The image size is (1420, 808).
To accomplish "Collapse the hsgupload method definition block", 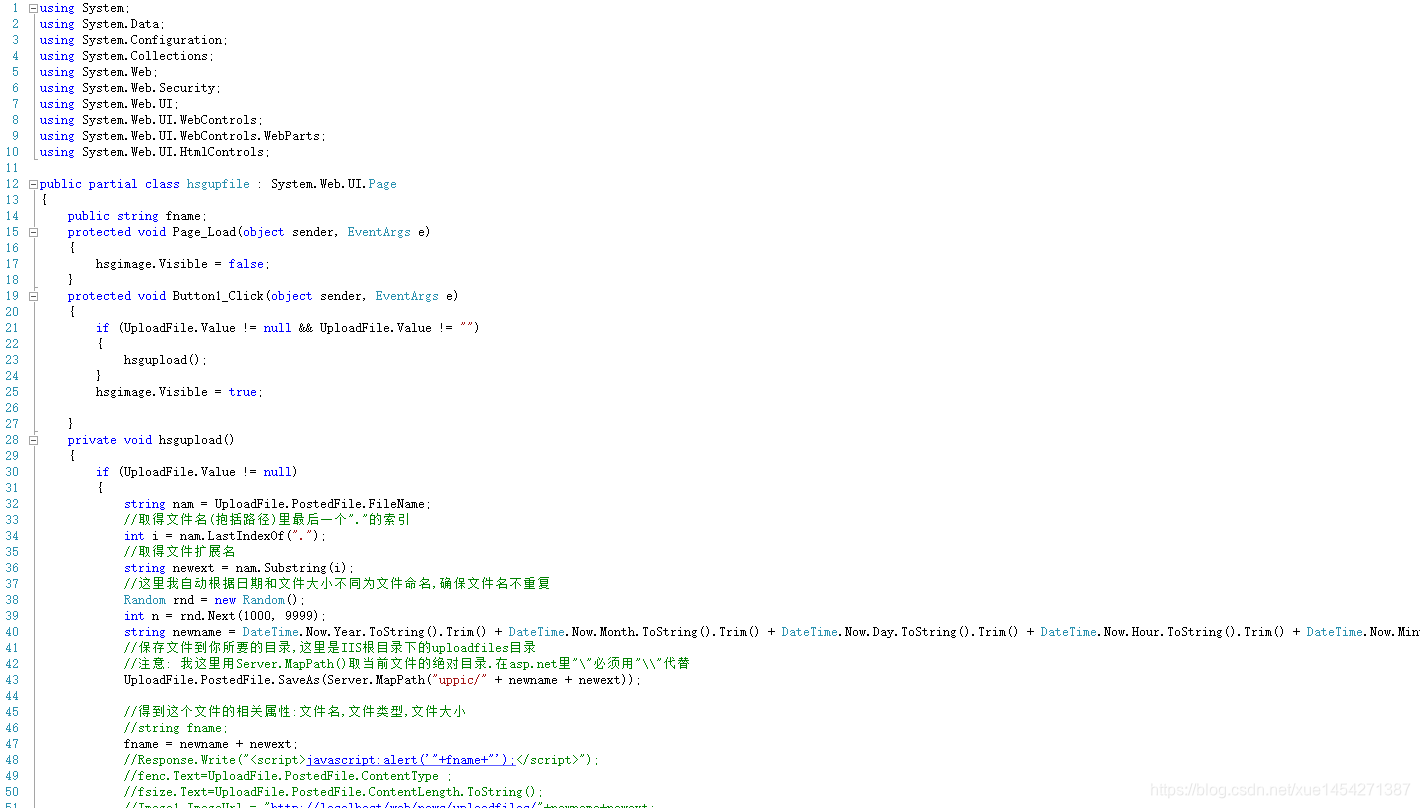I will [x=33, y=440].
